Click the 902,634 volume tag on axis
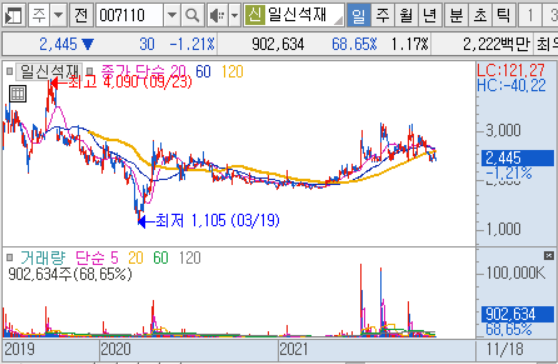This screenshot has height=364, width=558. coord(518,315)
